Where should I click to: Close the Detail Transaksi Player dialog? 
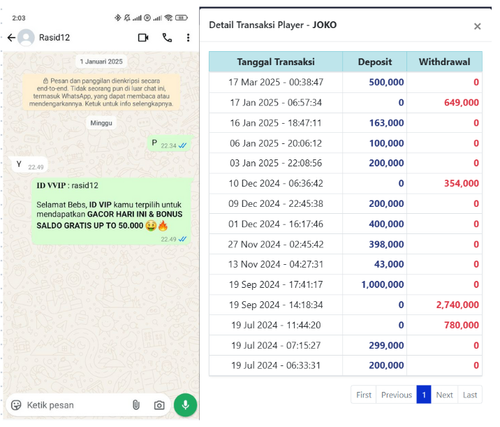coord(477,26)
